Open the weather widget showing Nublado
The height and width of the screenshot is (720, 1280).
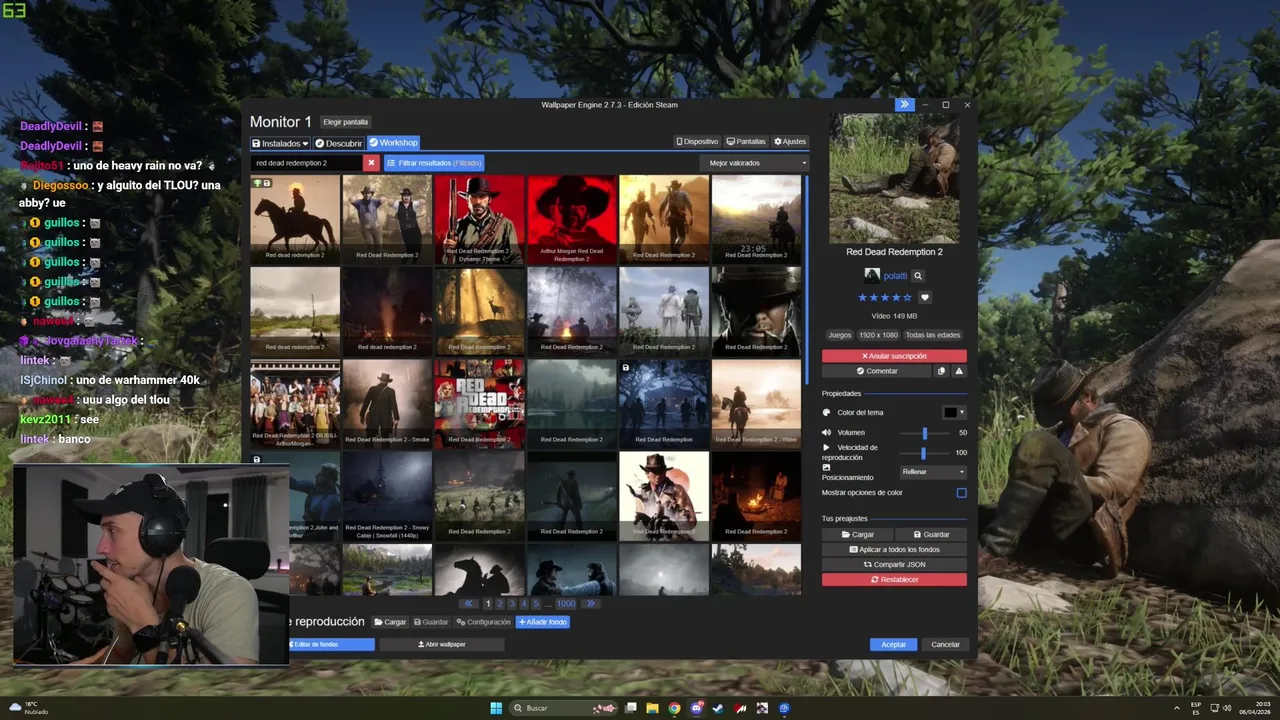pyautogui.click(x=28, y=708)
